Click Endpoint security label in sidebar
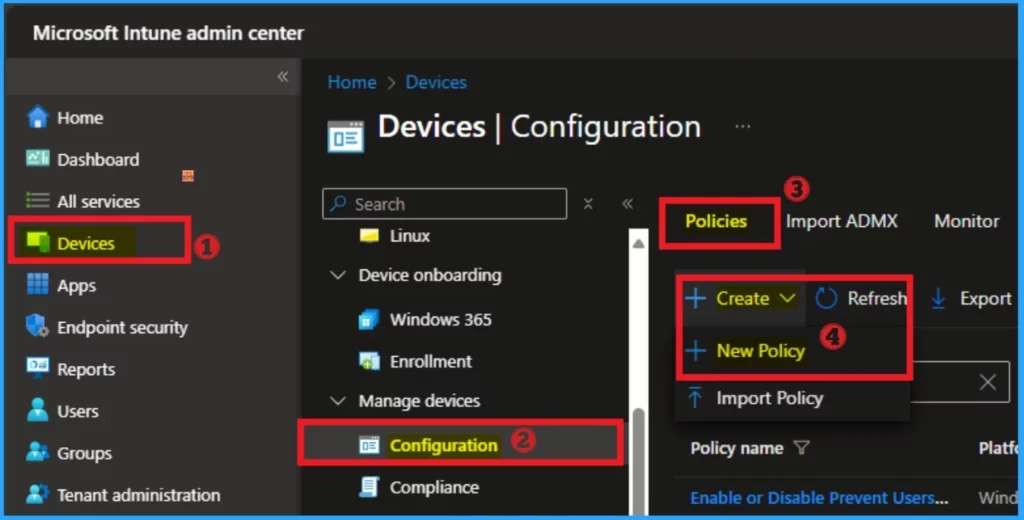The width and height of the screenshot is (1024, 520). (122, 327)
